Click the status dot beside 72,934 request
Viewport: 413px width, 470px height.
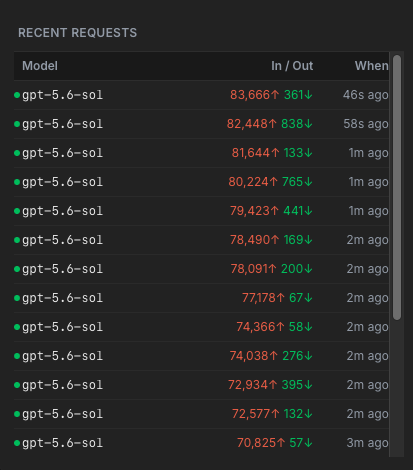click(17, 385)
